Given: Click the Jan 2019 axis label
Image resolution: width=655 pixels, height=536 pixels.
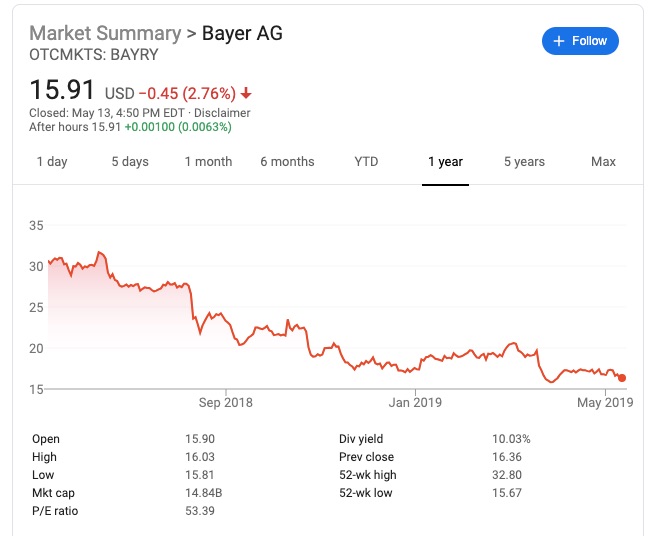Looking at the screenshot, I should [x=414, y=403].
